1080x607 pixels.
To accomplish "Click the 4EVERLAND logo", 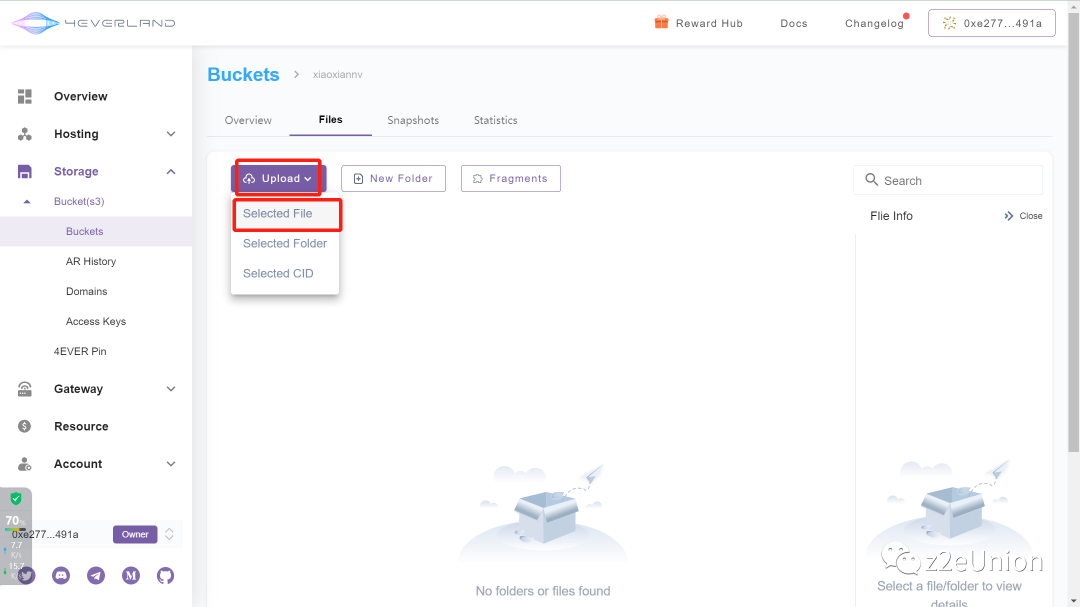I will [94, 22].
